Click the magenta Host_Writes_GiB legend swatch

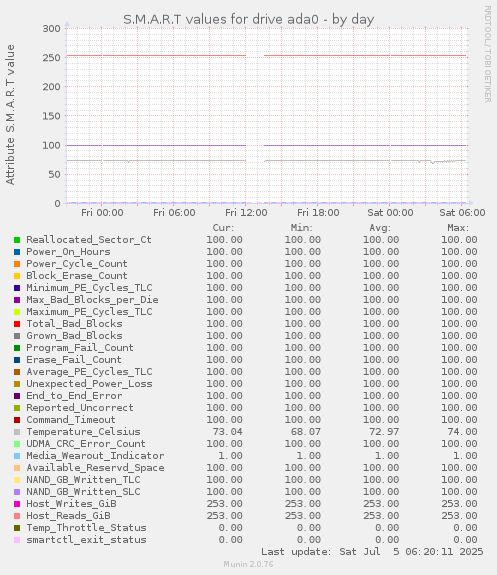point(17,504)
